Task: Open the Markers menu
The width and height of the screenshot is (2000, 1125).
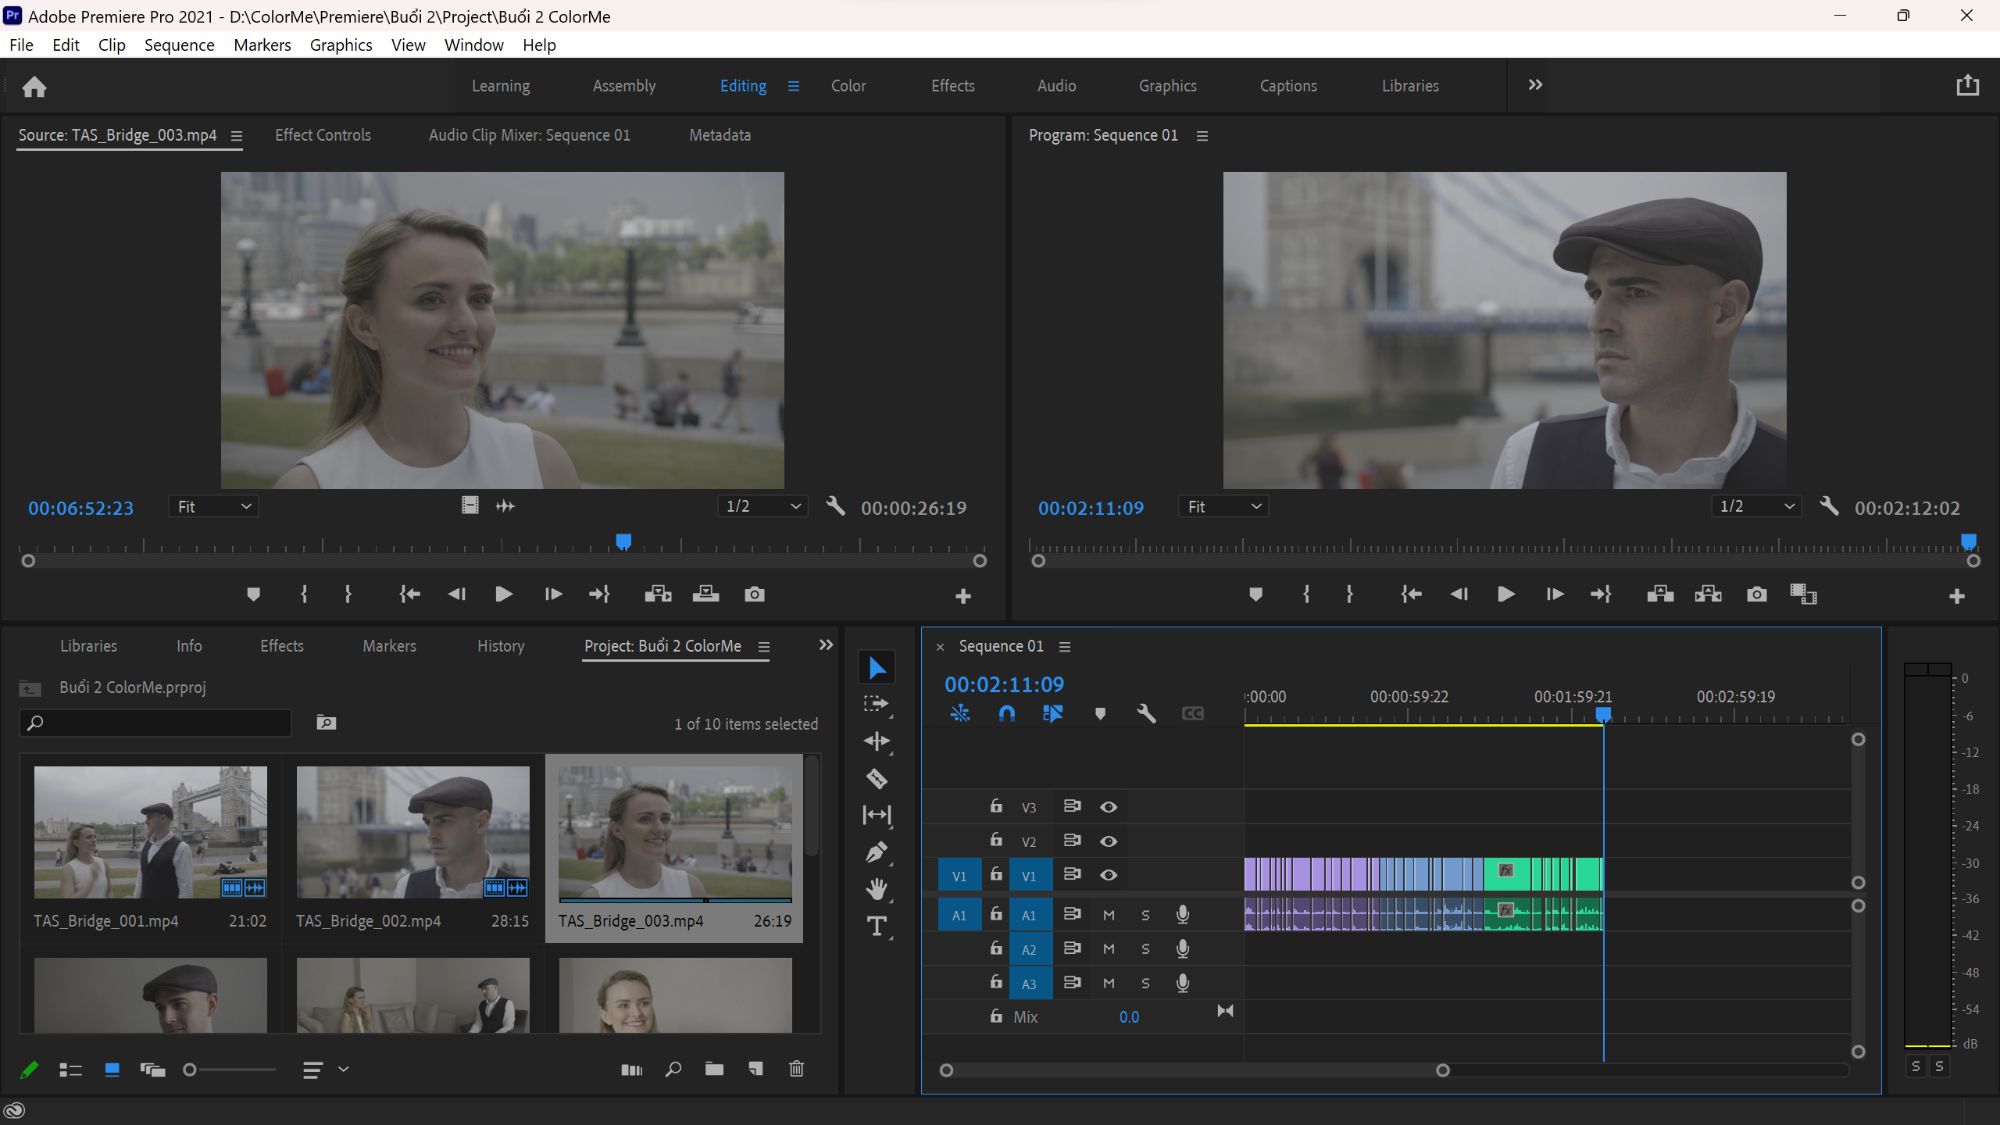Action: pos(262,45)
